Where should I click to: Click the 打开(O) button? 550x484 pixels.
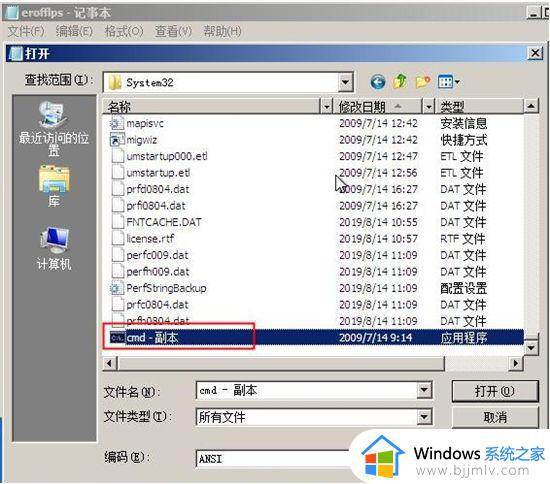[x=495, y=391]
